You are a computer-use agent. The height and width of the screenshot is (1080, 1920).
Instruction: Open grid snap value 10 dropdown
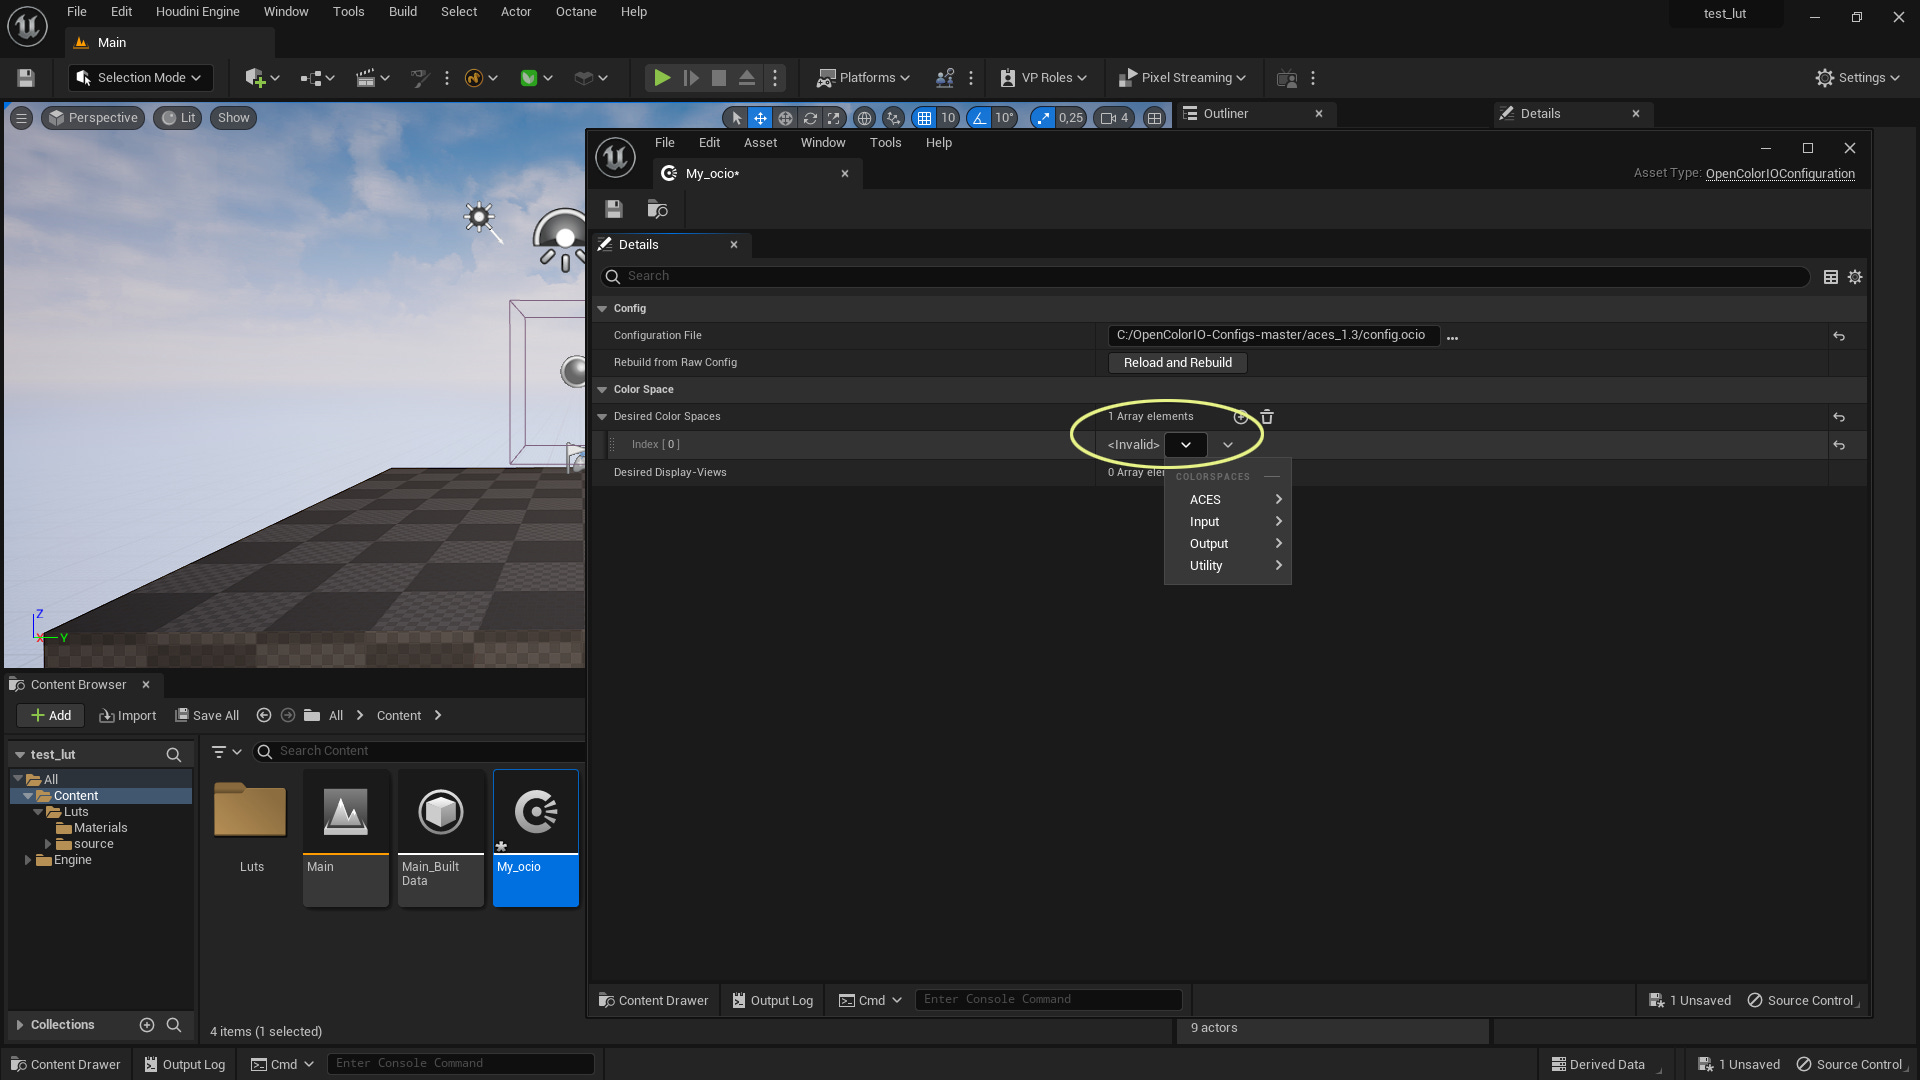[x=948, y=118]
